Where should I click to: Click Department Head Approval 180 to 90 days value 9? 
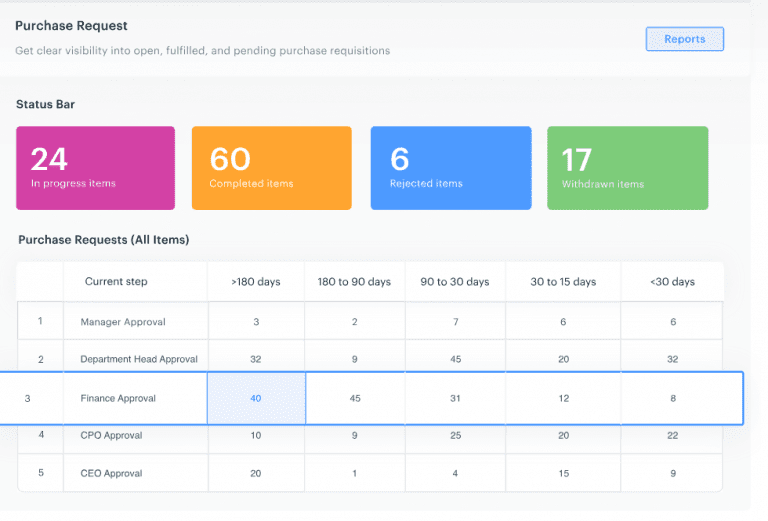[x=355, y=359]
